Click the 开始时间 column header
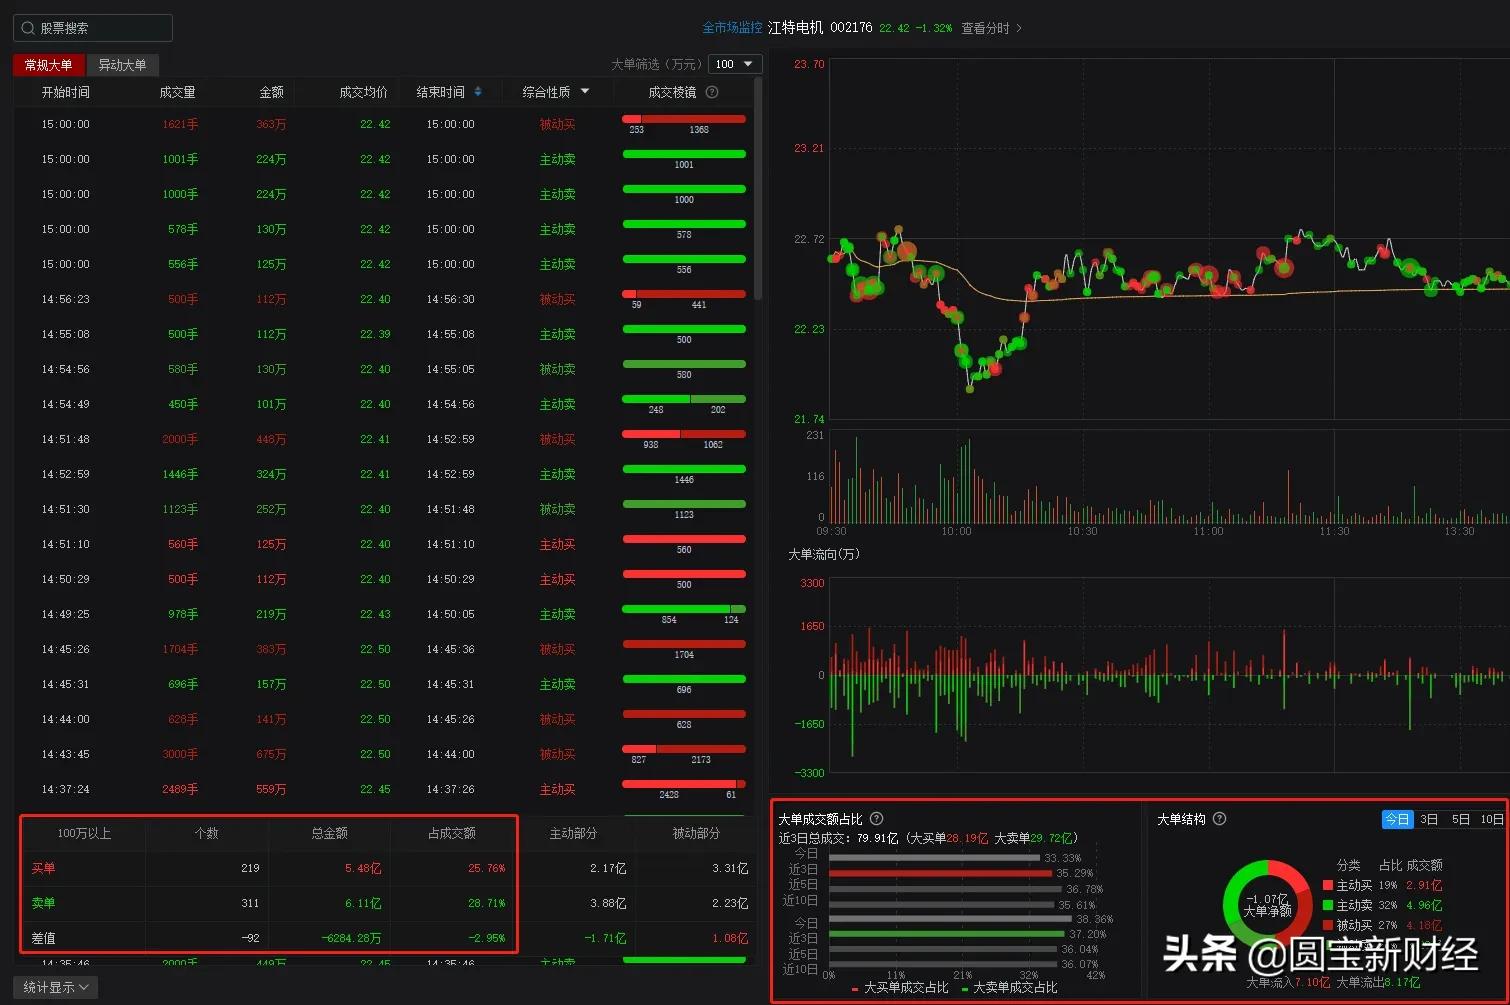The image size is (1510, 1005). (65, 92)
